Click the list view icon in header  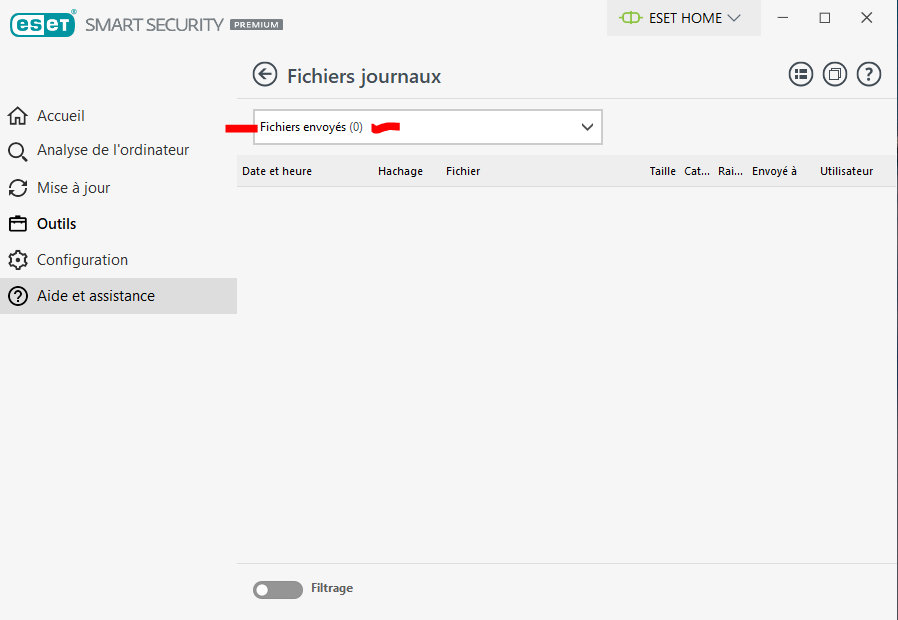coord(801,74)
